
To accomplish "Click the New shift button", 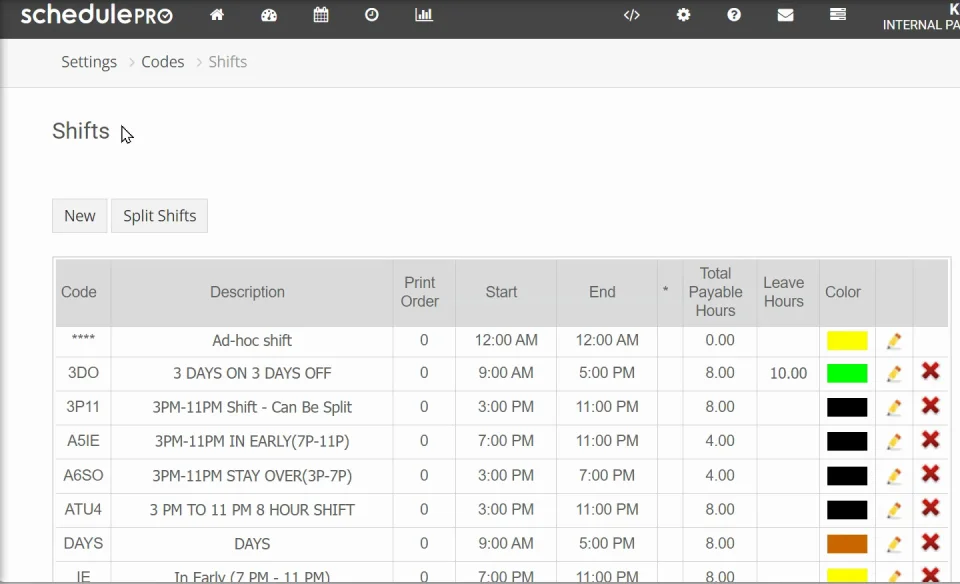I will pos(80,216).
